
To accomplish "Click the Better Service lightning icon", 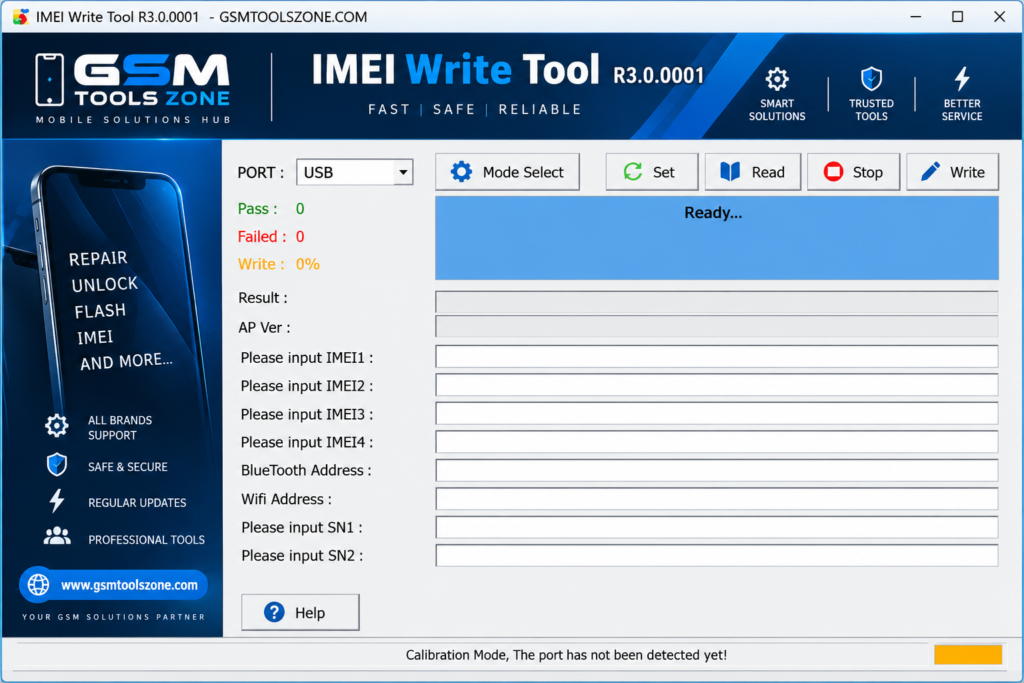I will 961,78.
